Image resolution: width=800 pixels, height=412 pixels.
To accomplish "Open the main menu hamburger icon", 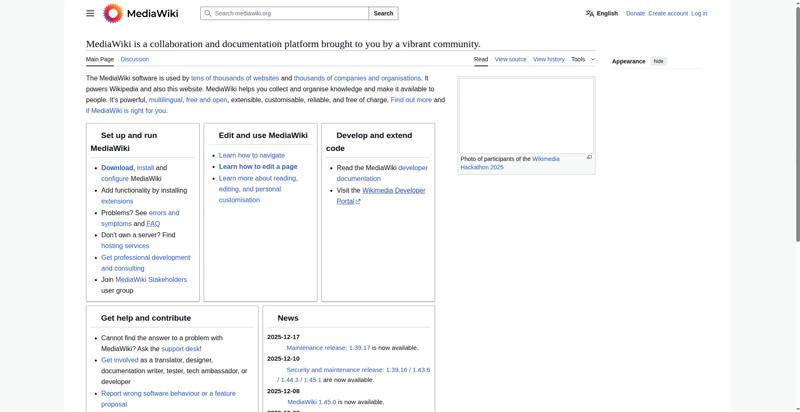I will click(90, 13).
